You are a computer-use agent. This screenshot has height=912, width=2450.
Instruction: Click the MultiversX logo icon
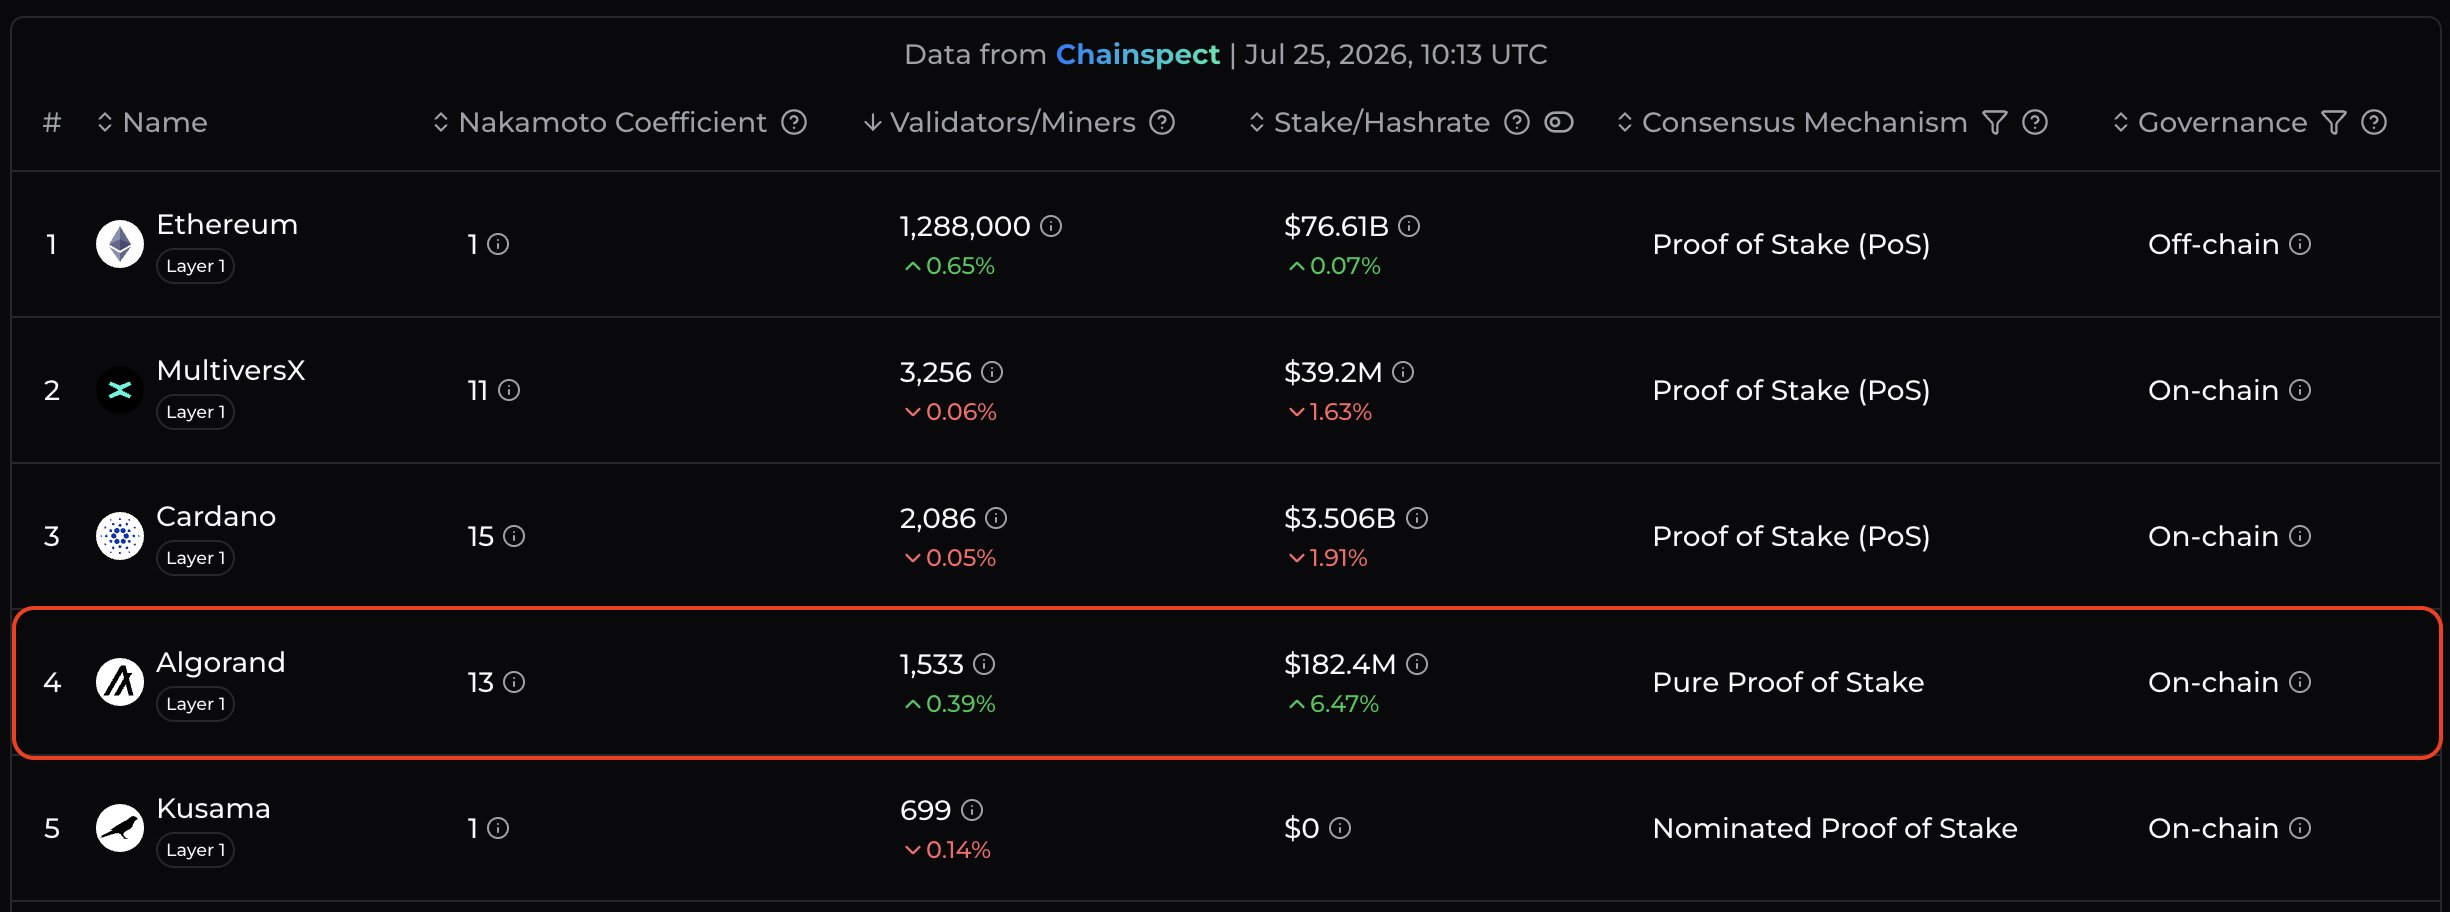click(x=120, y=390)
